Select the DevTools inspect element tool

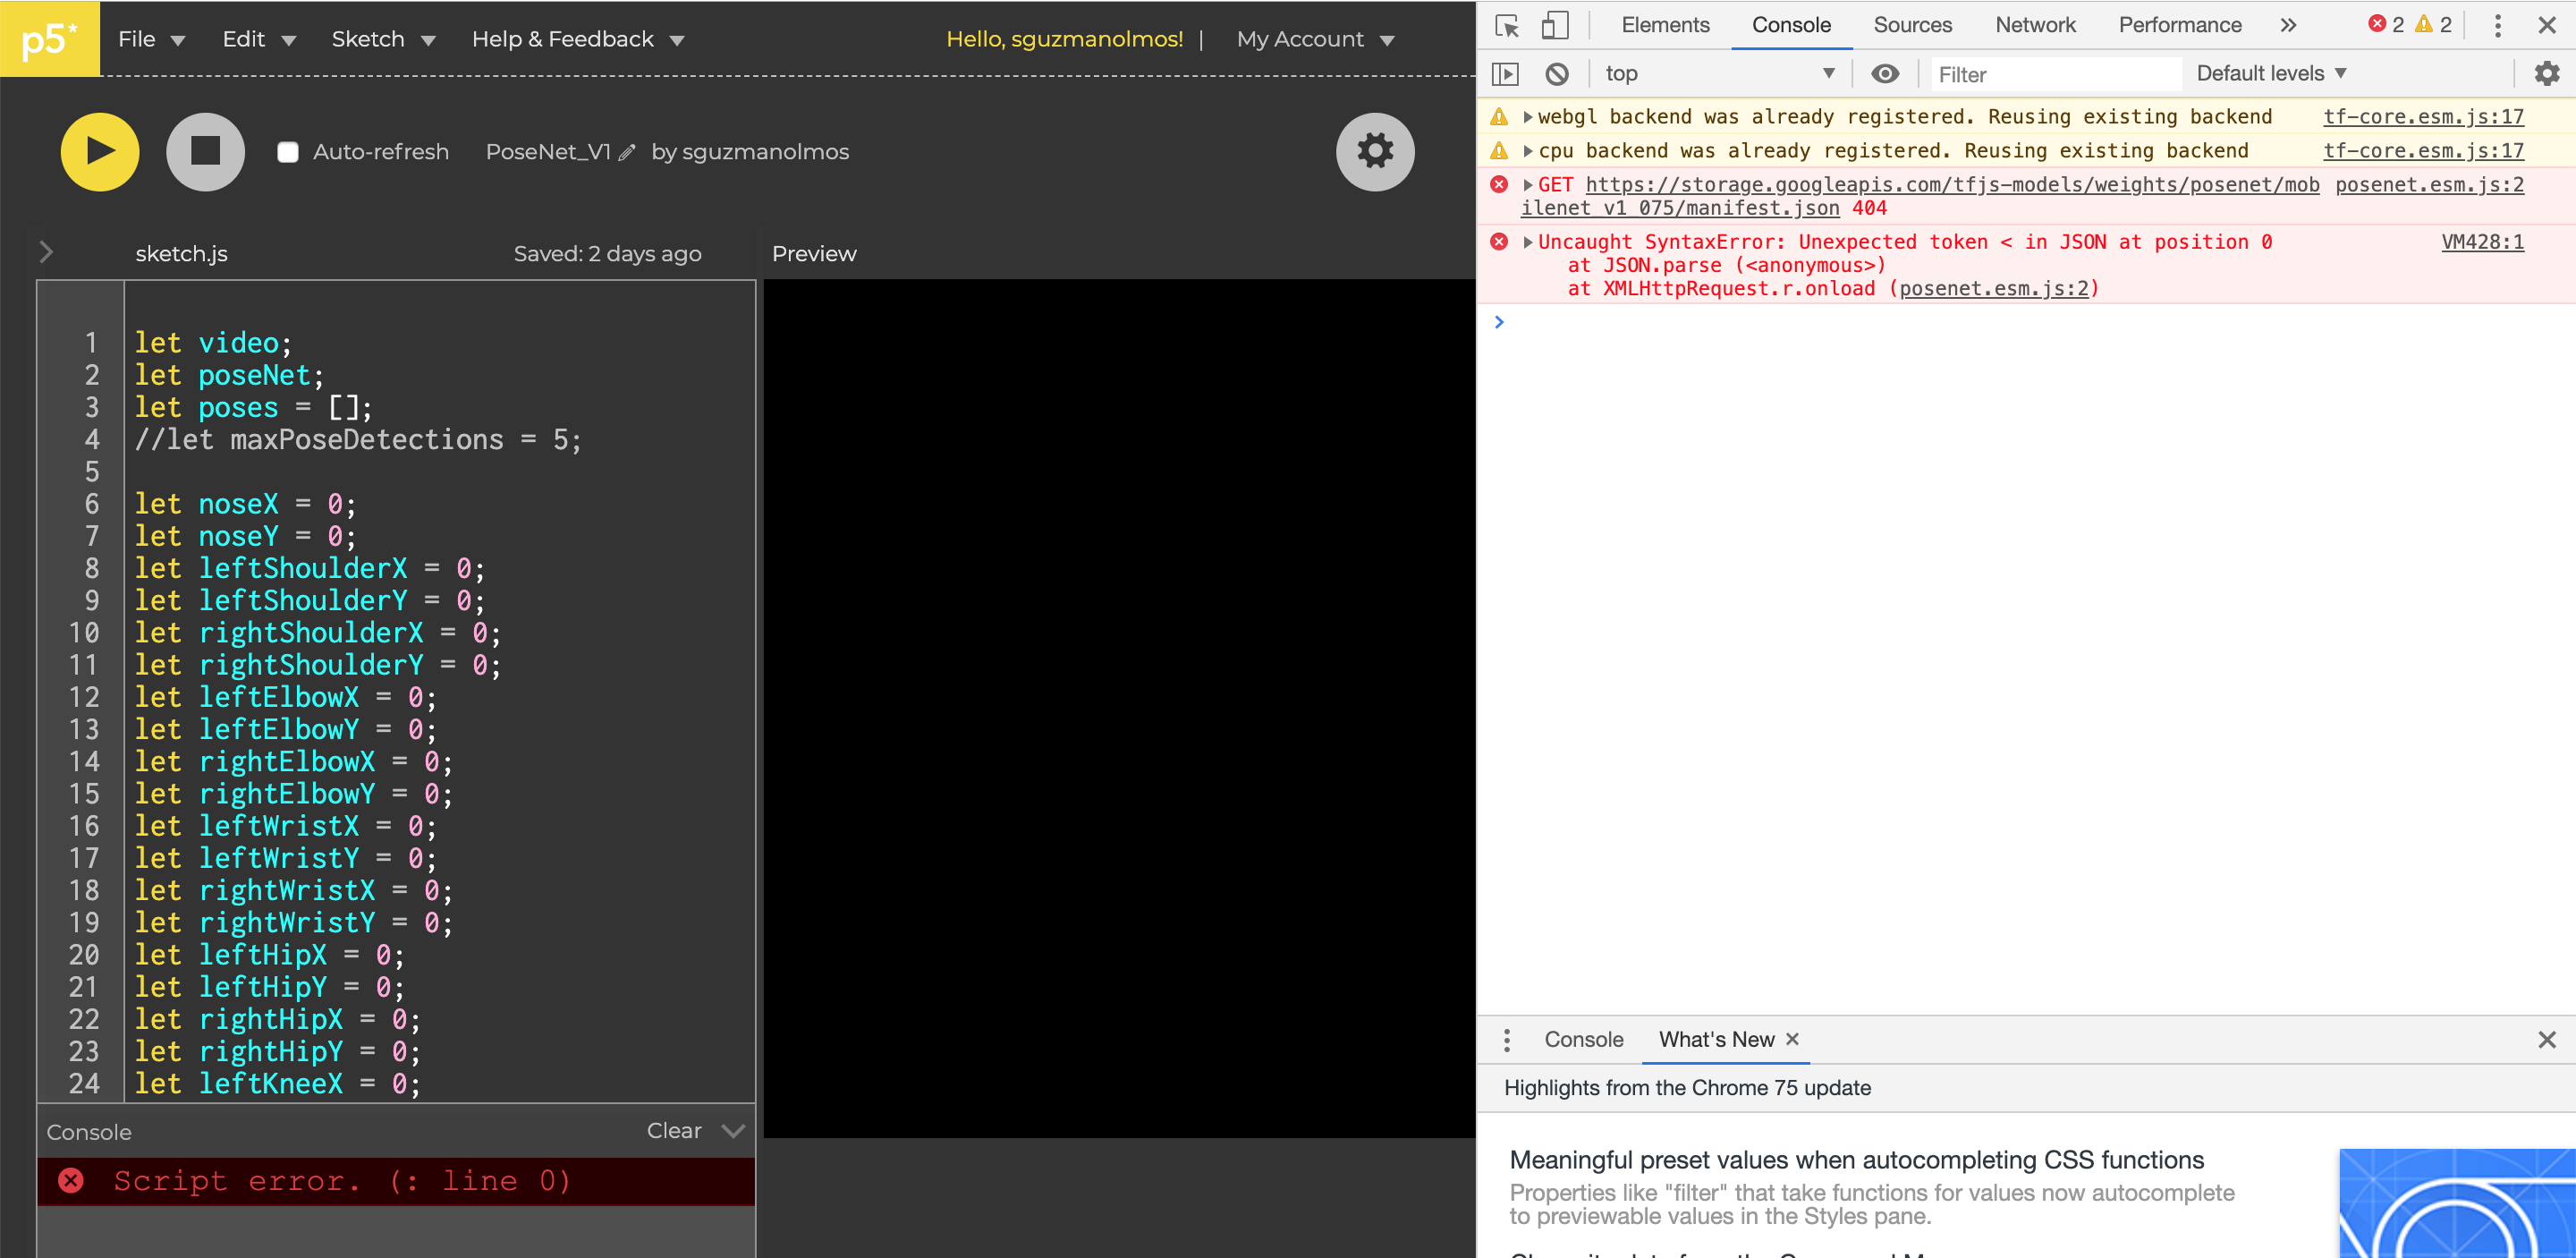tap(1506, 25)
